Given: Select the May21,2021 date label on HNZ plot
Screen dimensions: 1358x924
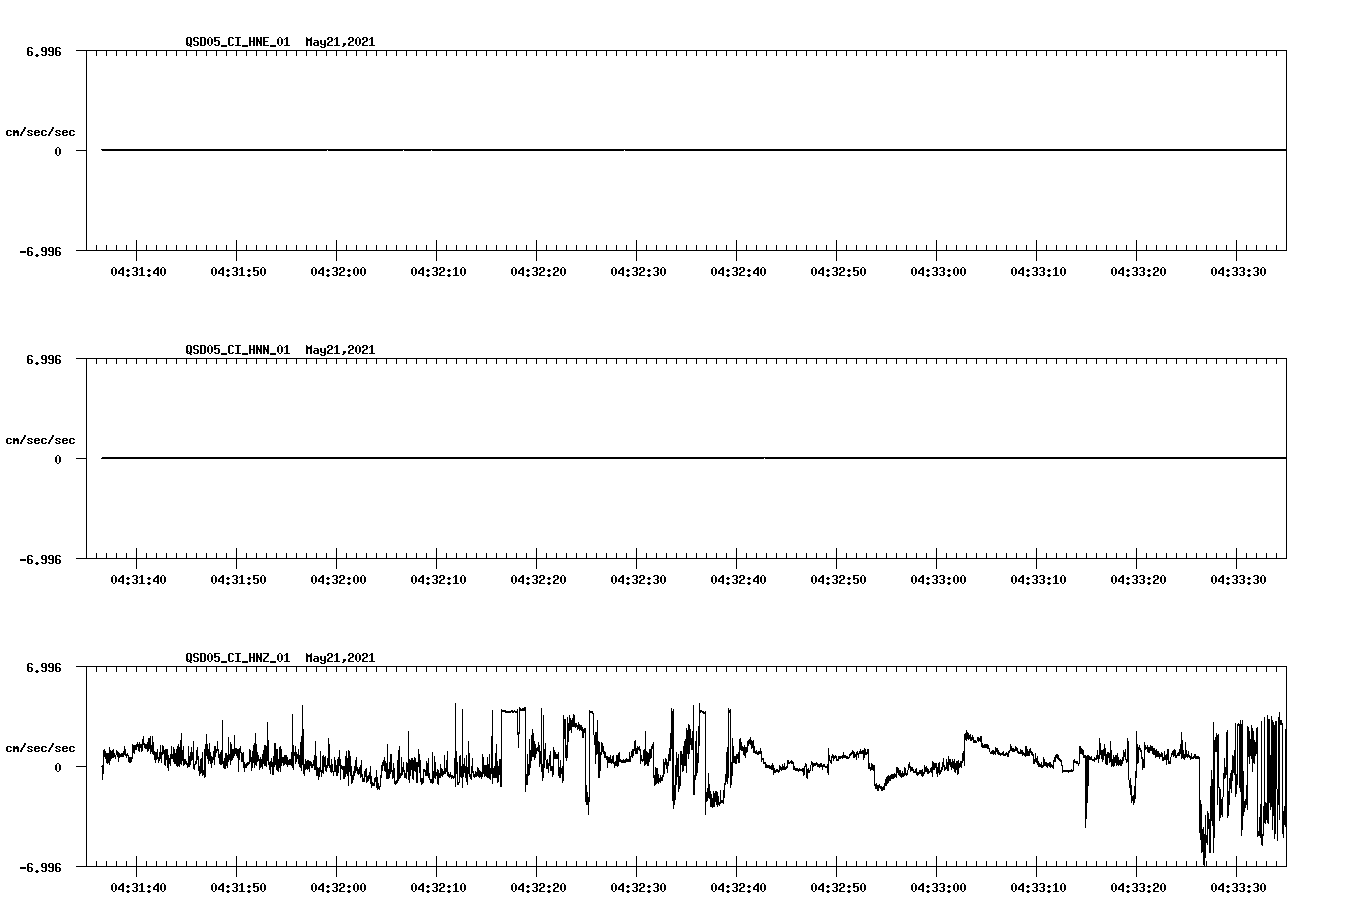Looking at the screenshot, I should tap(339, 658).
